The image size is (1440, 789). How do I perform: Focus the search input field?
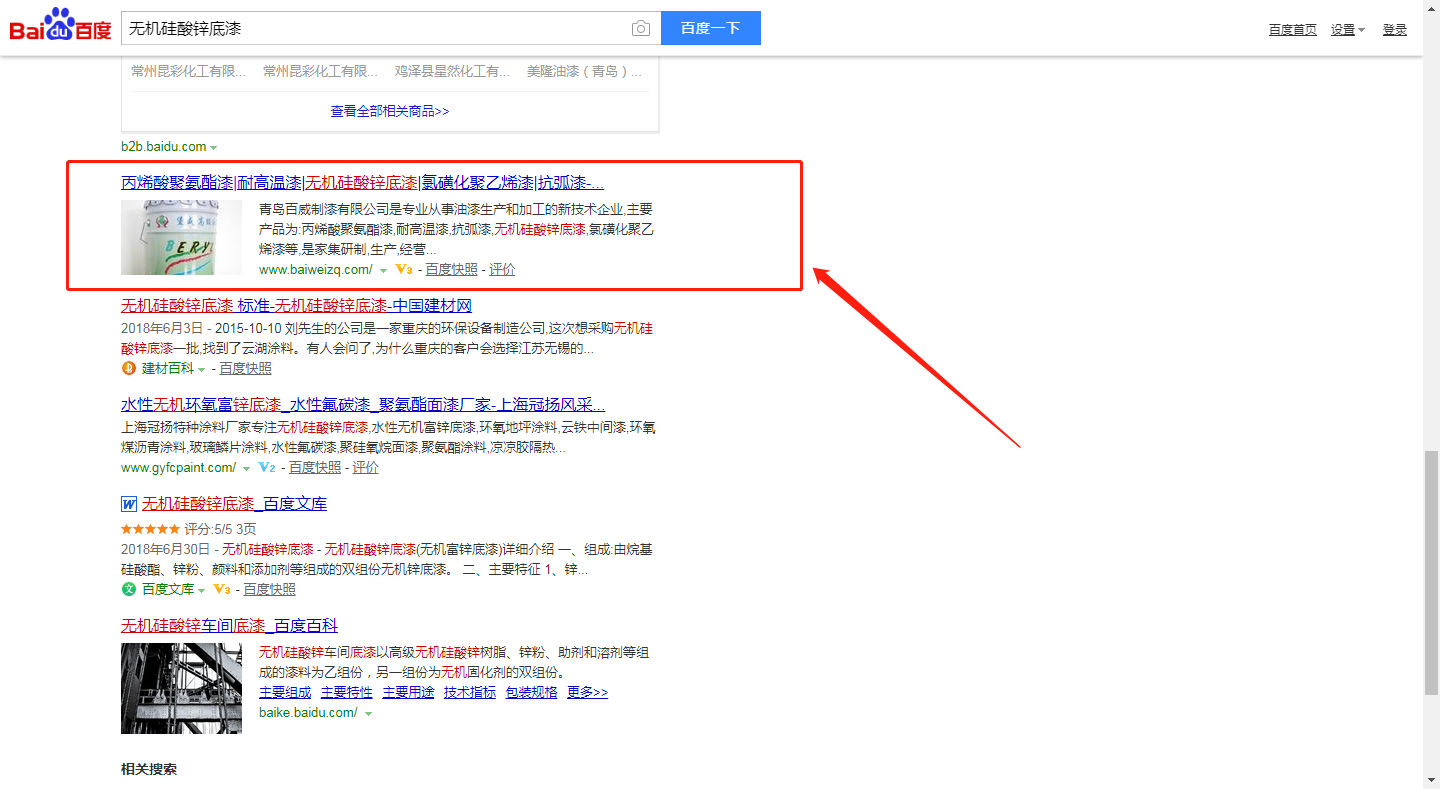[376, 28]
